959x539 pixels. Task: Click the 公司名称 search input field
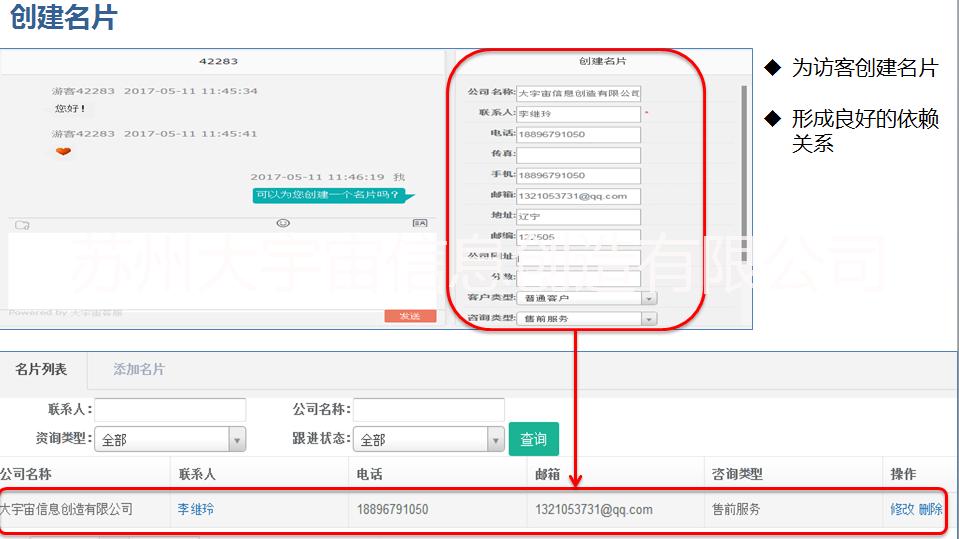coord(429,409)
